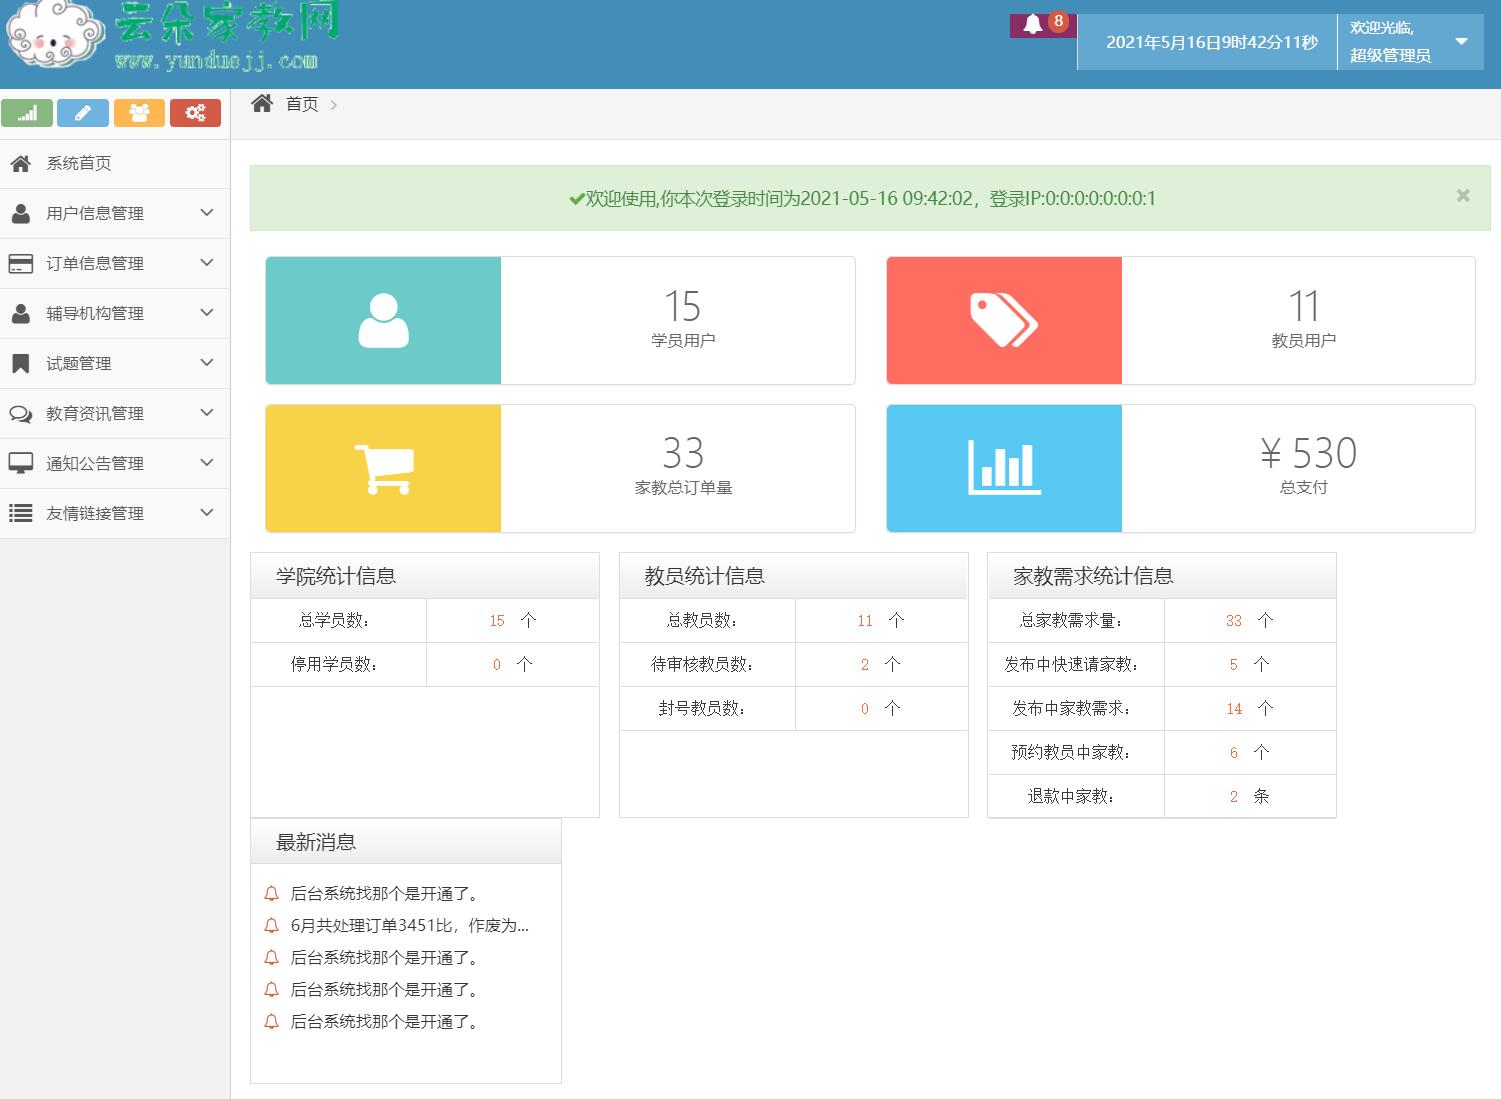The width and height of the screenshot is (1501, 1099).
Task: Open the first 后台系统找那个是开通了 news item
Action: point(385,893)
